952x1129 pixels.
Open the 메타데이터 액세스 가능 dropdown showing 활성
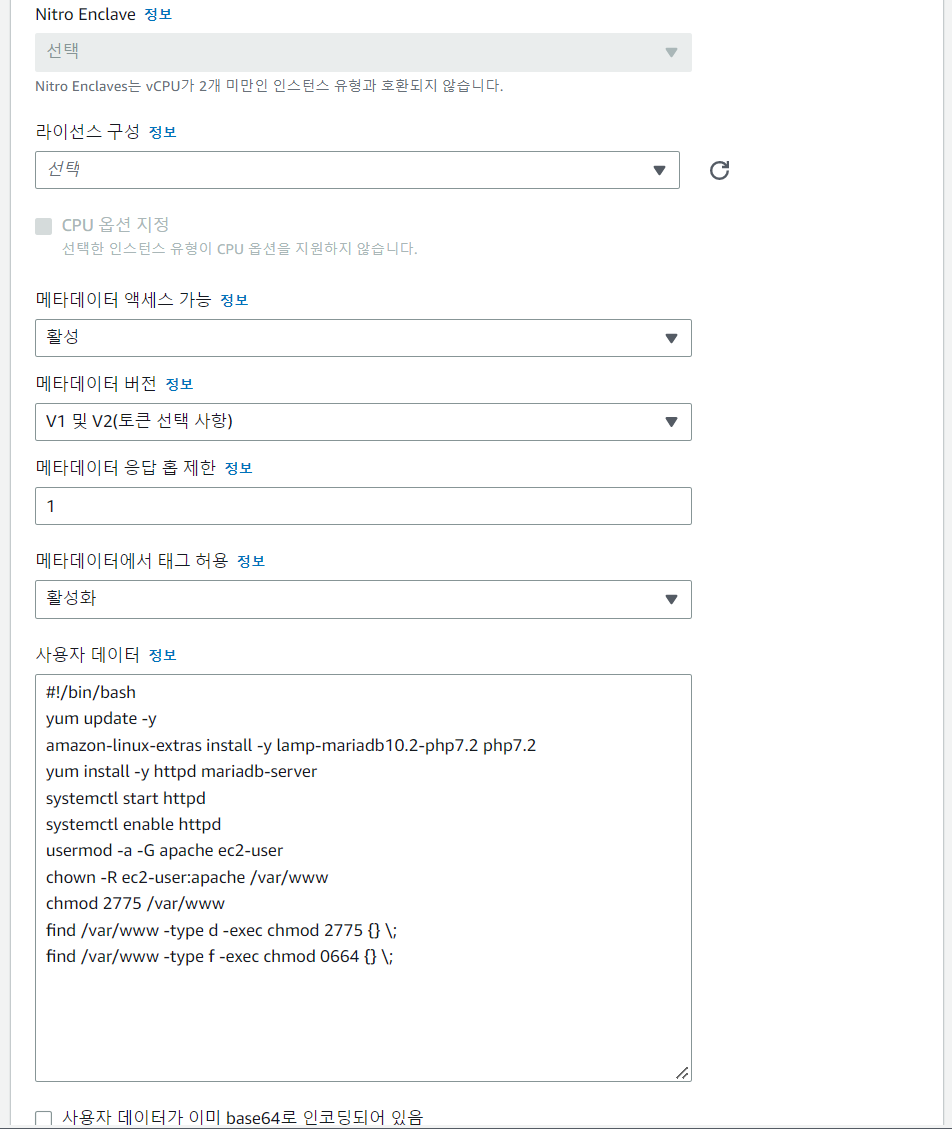(363, 338)
